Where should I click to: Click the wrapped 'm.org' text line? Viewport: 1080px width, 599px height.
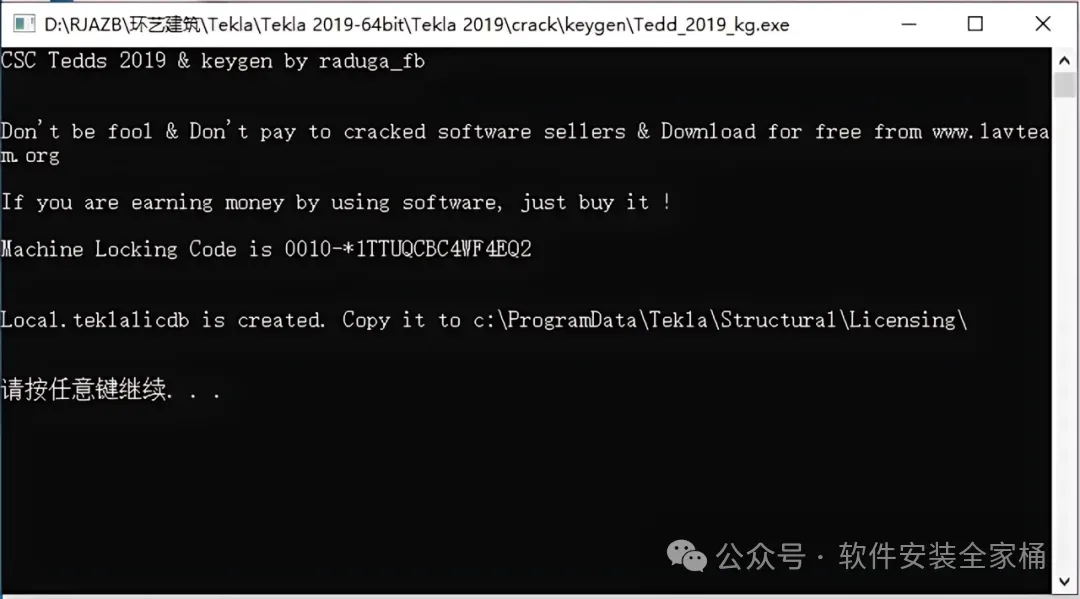point(30,156)
